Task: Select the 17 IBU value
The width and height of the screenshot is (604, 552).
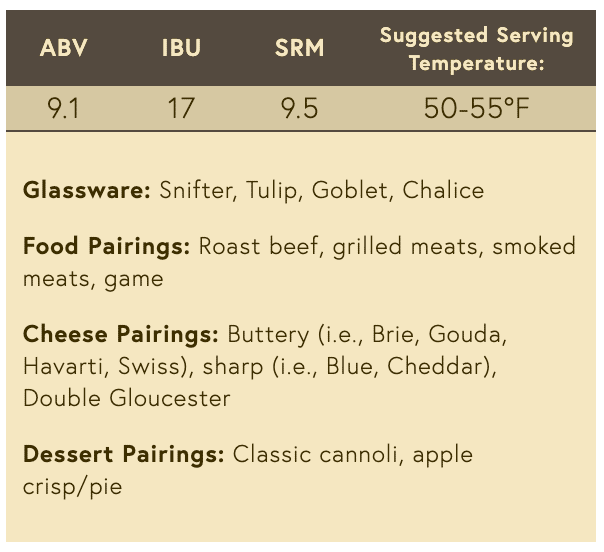Action: (181, 108)
